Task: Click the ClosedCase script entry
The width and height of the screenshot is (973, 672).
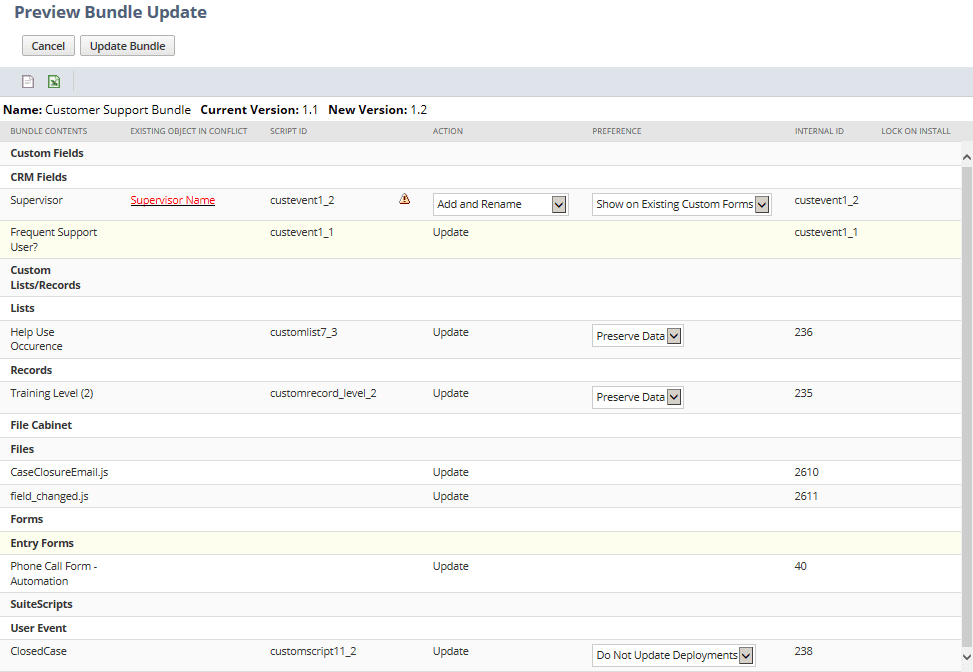Action: coord(38,652)
